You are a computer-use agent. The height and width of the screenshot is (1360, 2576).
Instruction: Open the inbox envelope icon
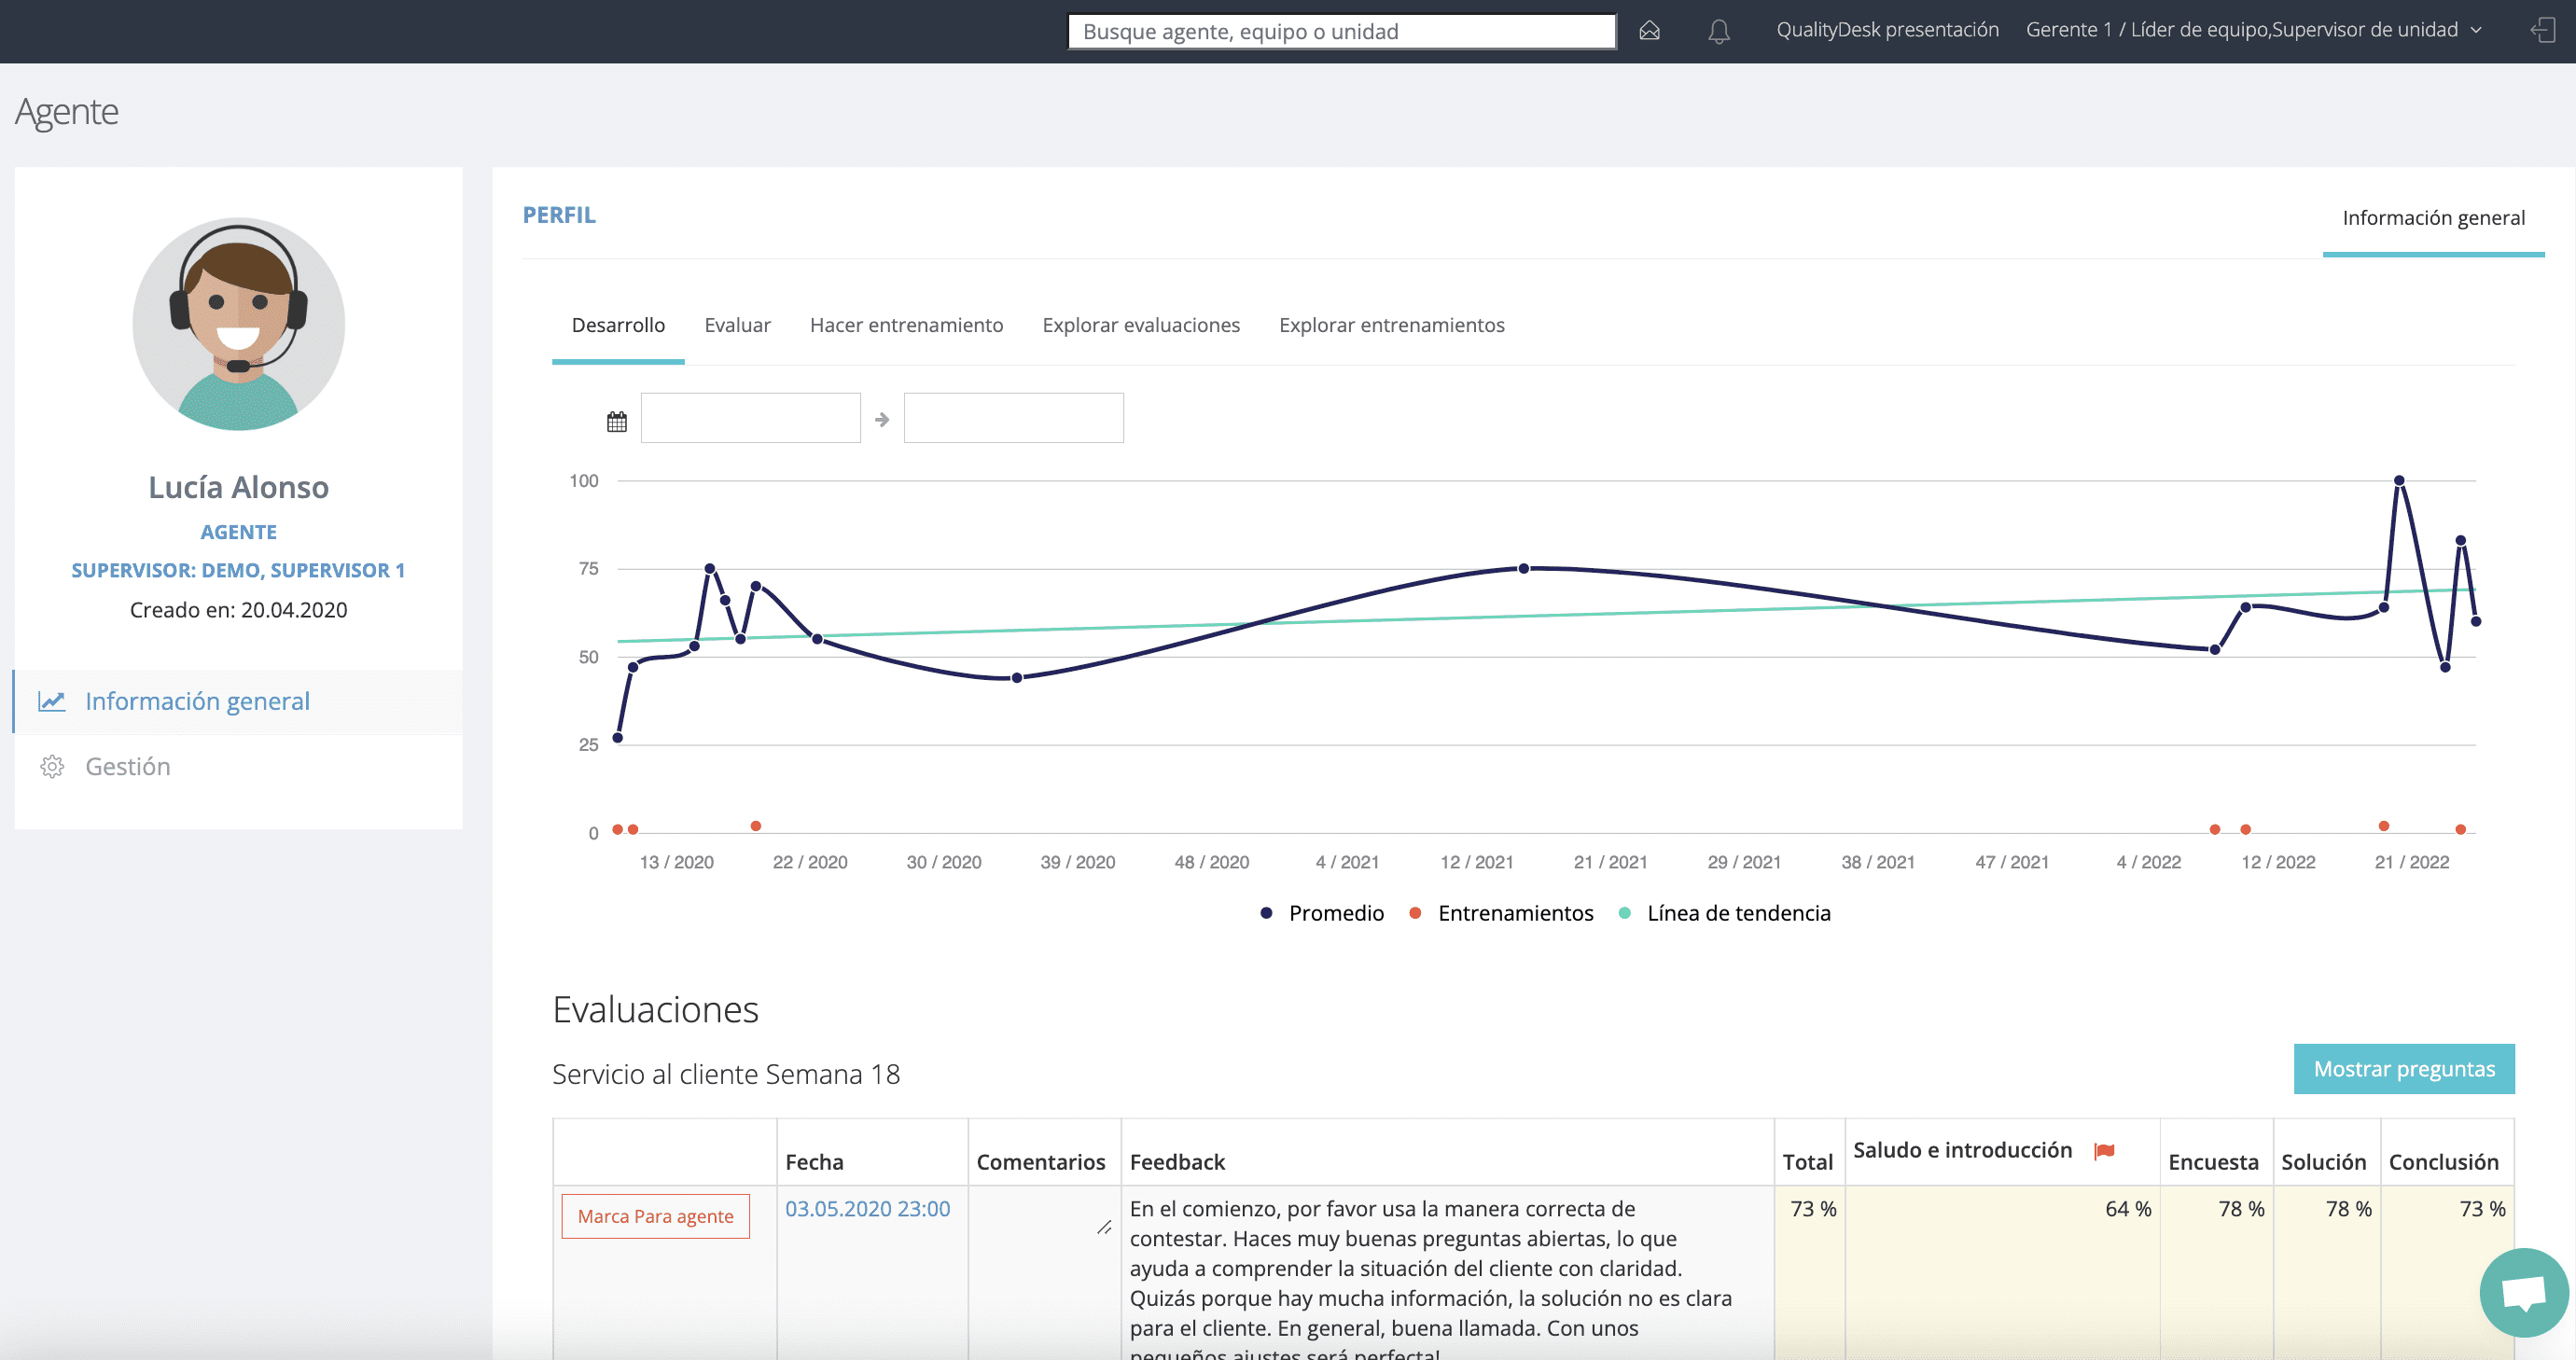pyautogui.click(x=1649, y=31)
